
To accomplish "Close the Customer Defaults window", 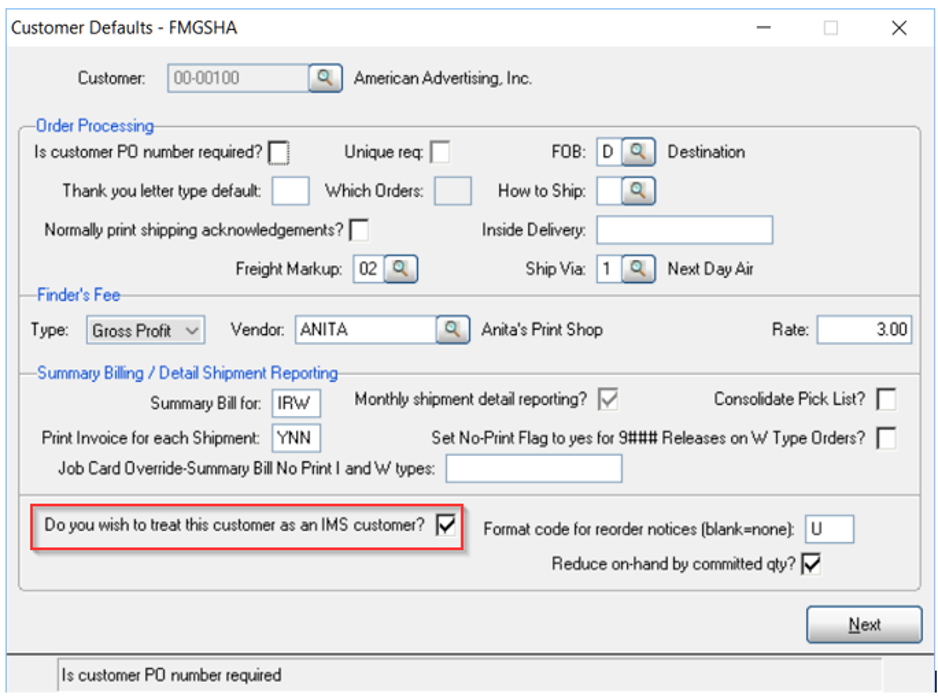I will click(899, 28).
